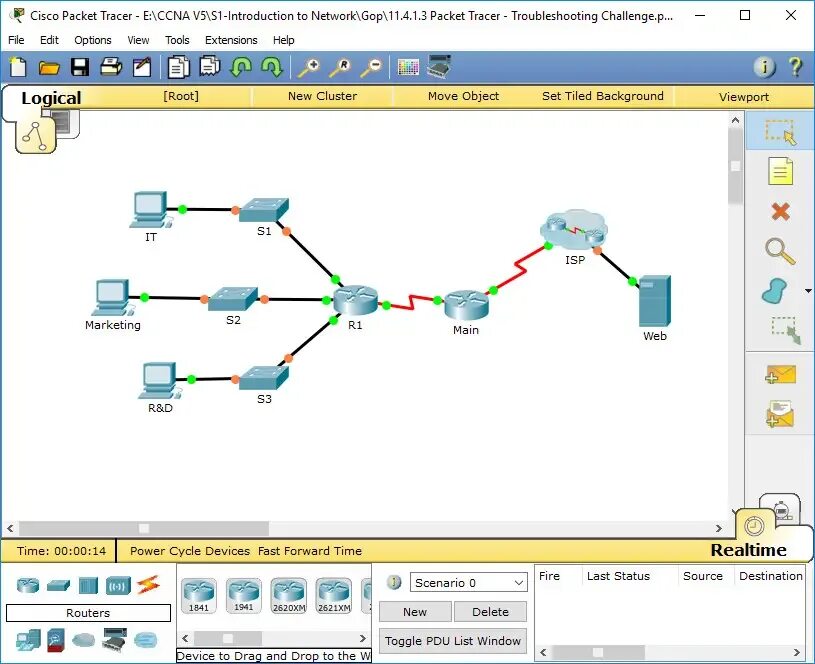Click the Set Tiled Background button
Image resolution: width=815 pixels, height=664 pixels.
(x=602, y=96)
